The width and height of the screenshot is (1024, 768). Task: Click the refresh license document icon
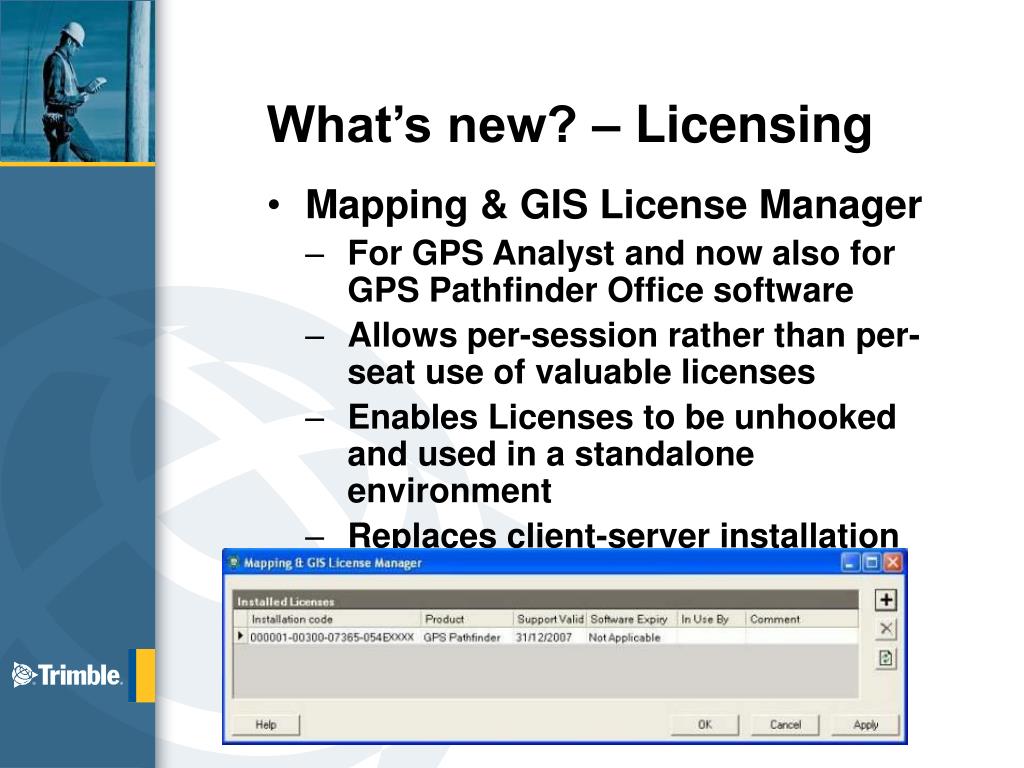tap(886, 658)
